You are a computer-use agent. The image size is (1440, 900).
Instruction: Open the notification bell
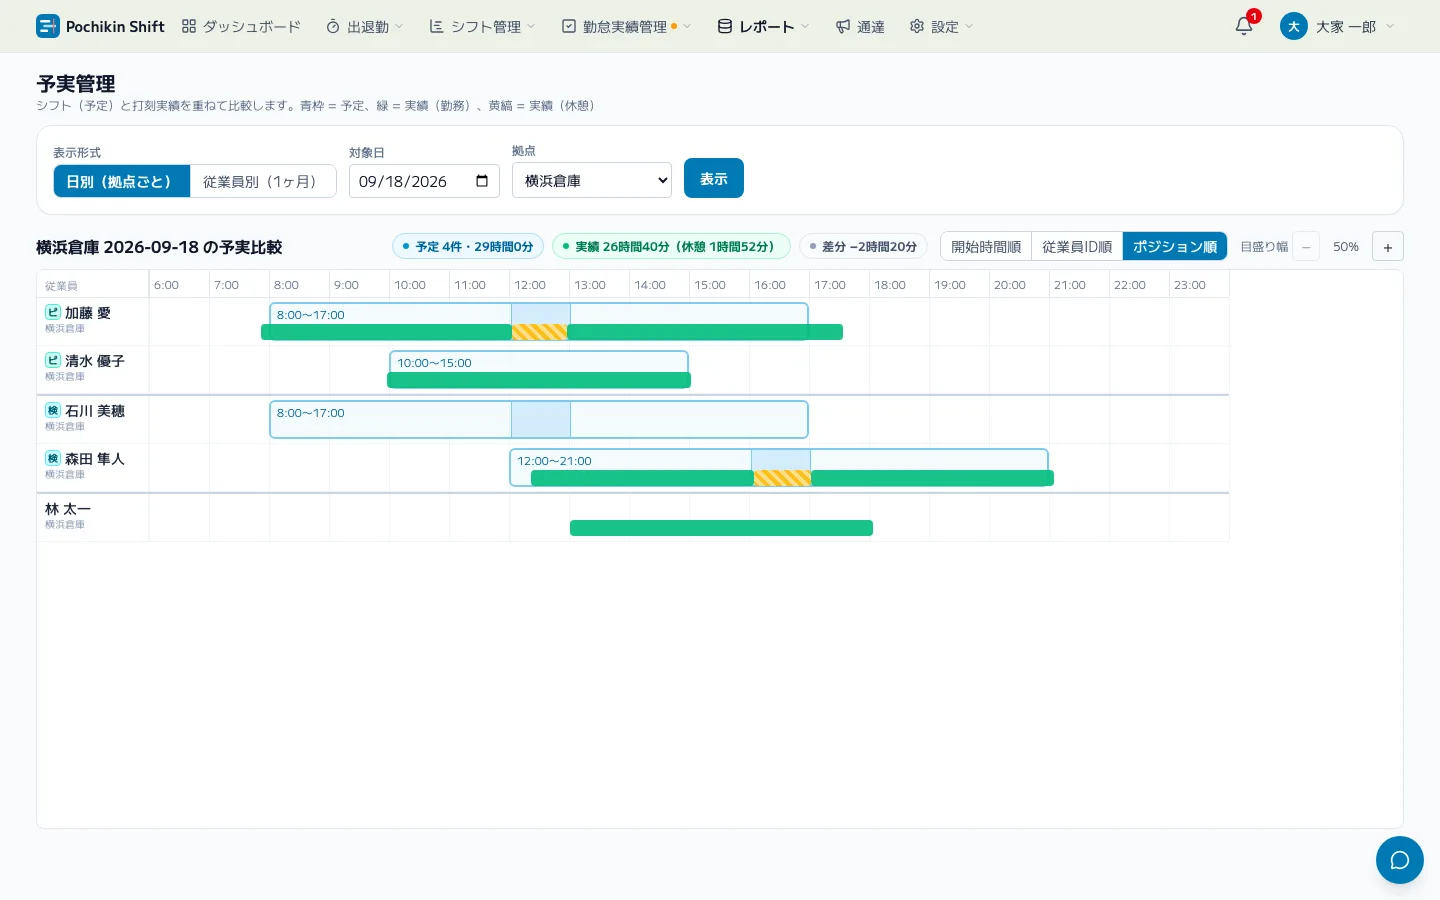point(1244,26)
